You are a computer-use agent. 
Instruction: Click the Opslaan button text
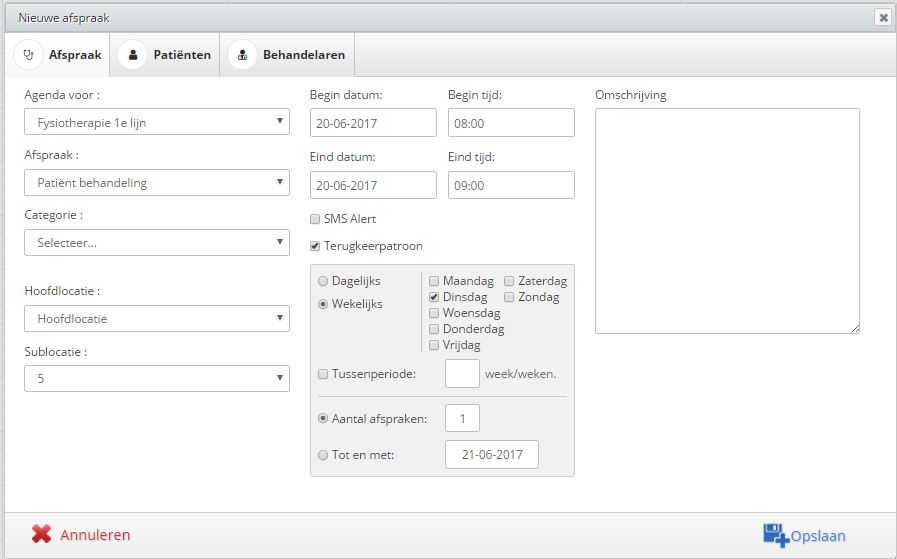818,536
